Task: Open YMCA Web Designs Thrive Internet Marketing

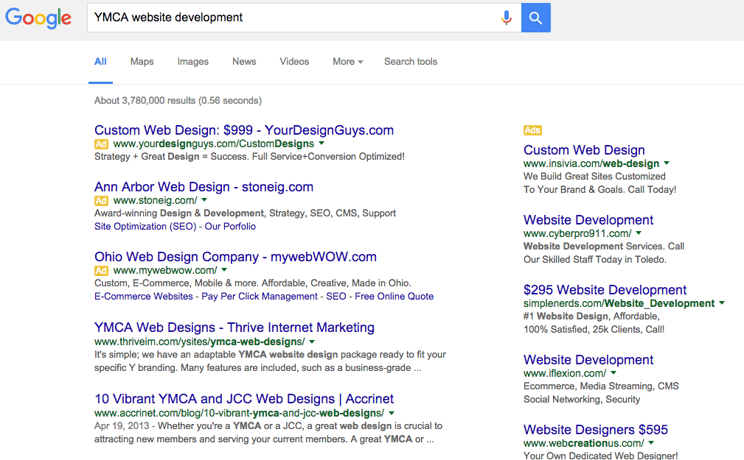Action: tap(234, 328)
